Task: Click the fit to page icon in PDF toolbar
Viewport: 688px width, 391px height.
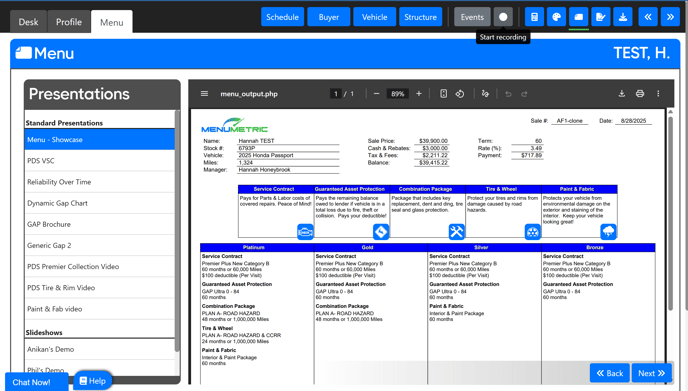Action: click(444, 93)
